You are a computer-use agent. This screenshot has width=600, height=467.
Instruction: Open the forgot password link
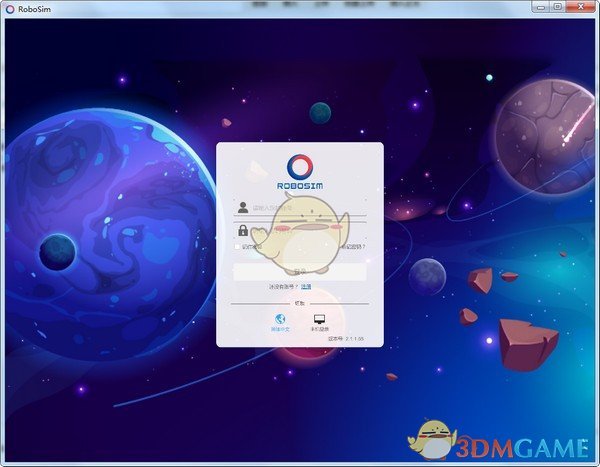[x=353, y=247]
